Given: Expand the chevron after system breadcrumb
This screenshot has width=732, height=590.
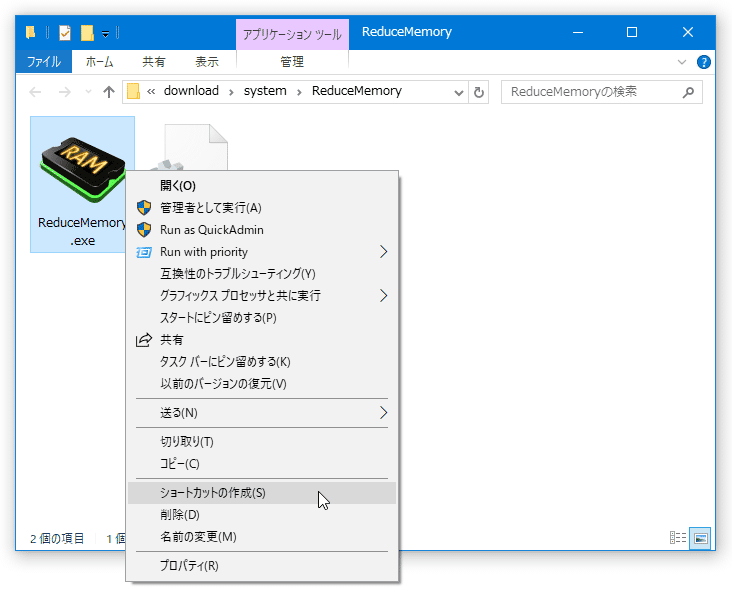Looking at the screenshot, I should 299,92.
